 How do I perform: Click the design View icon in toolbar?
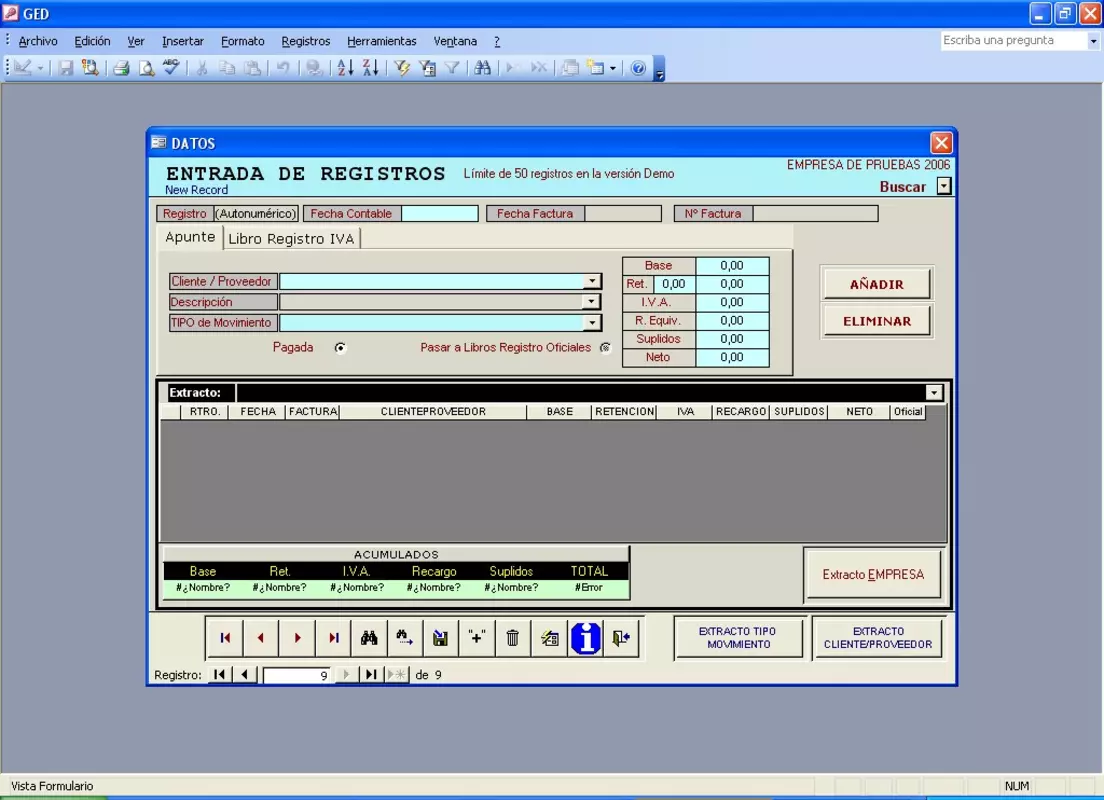[23, 68]
